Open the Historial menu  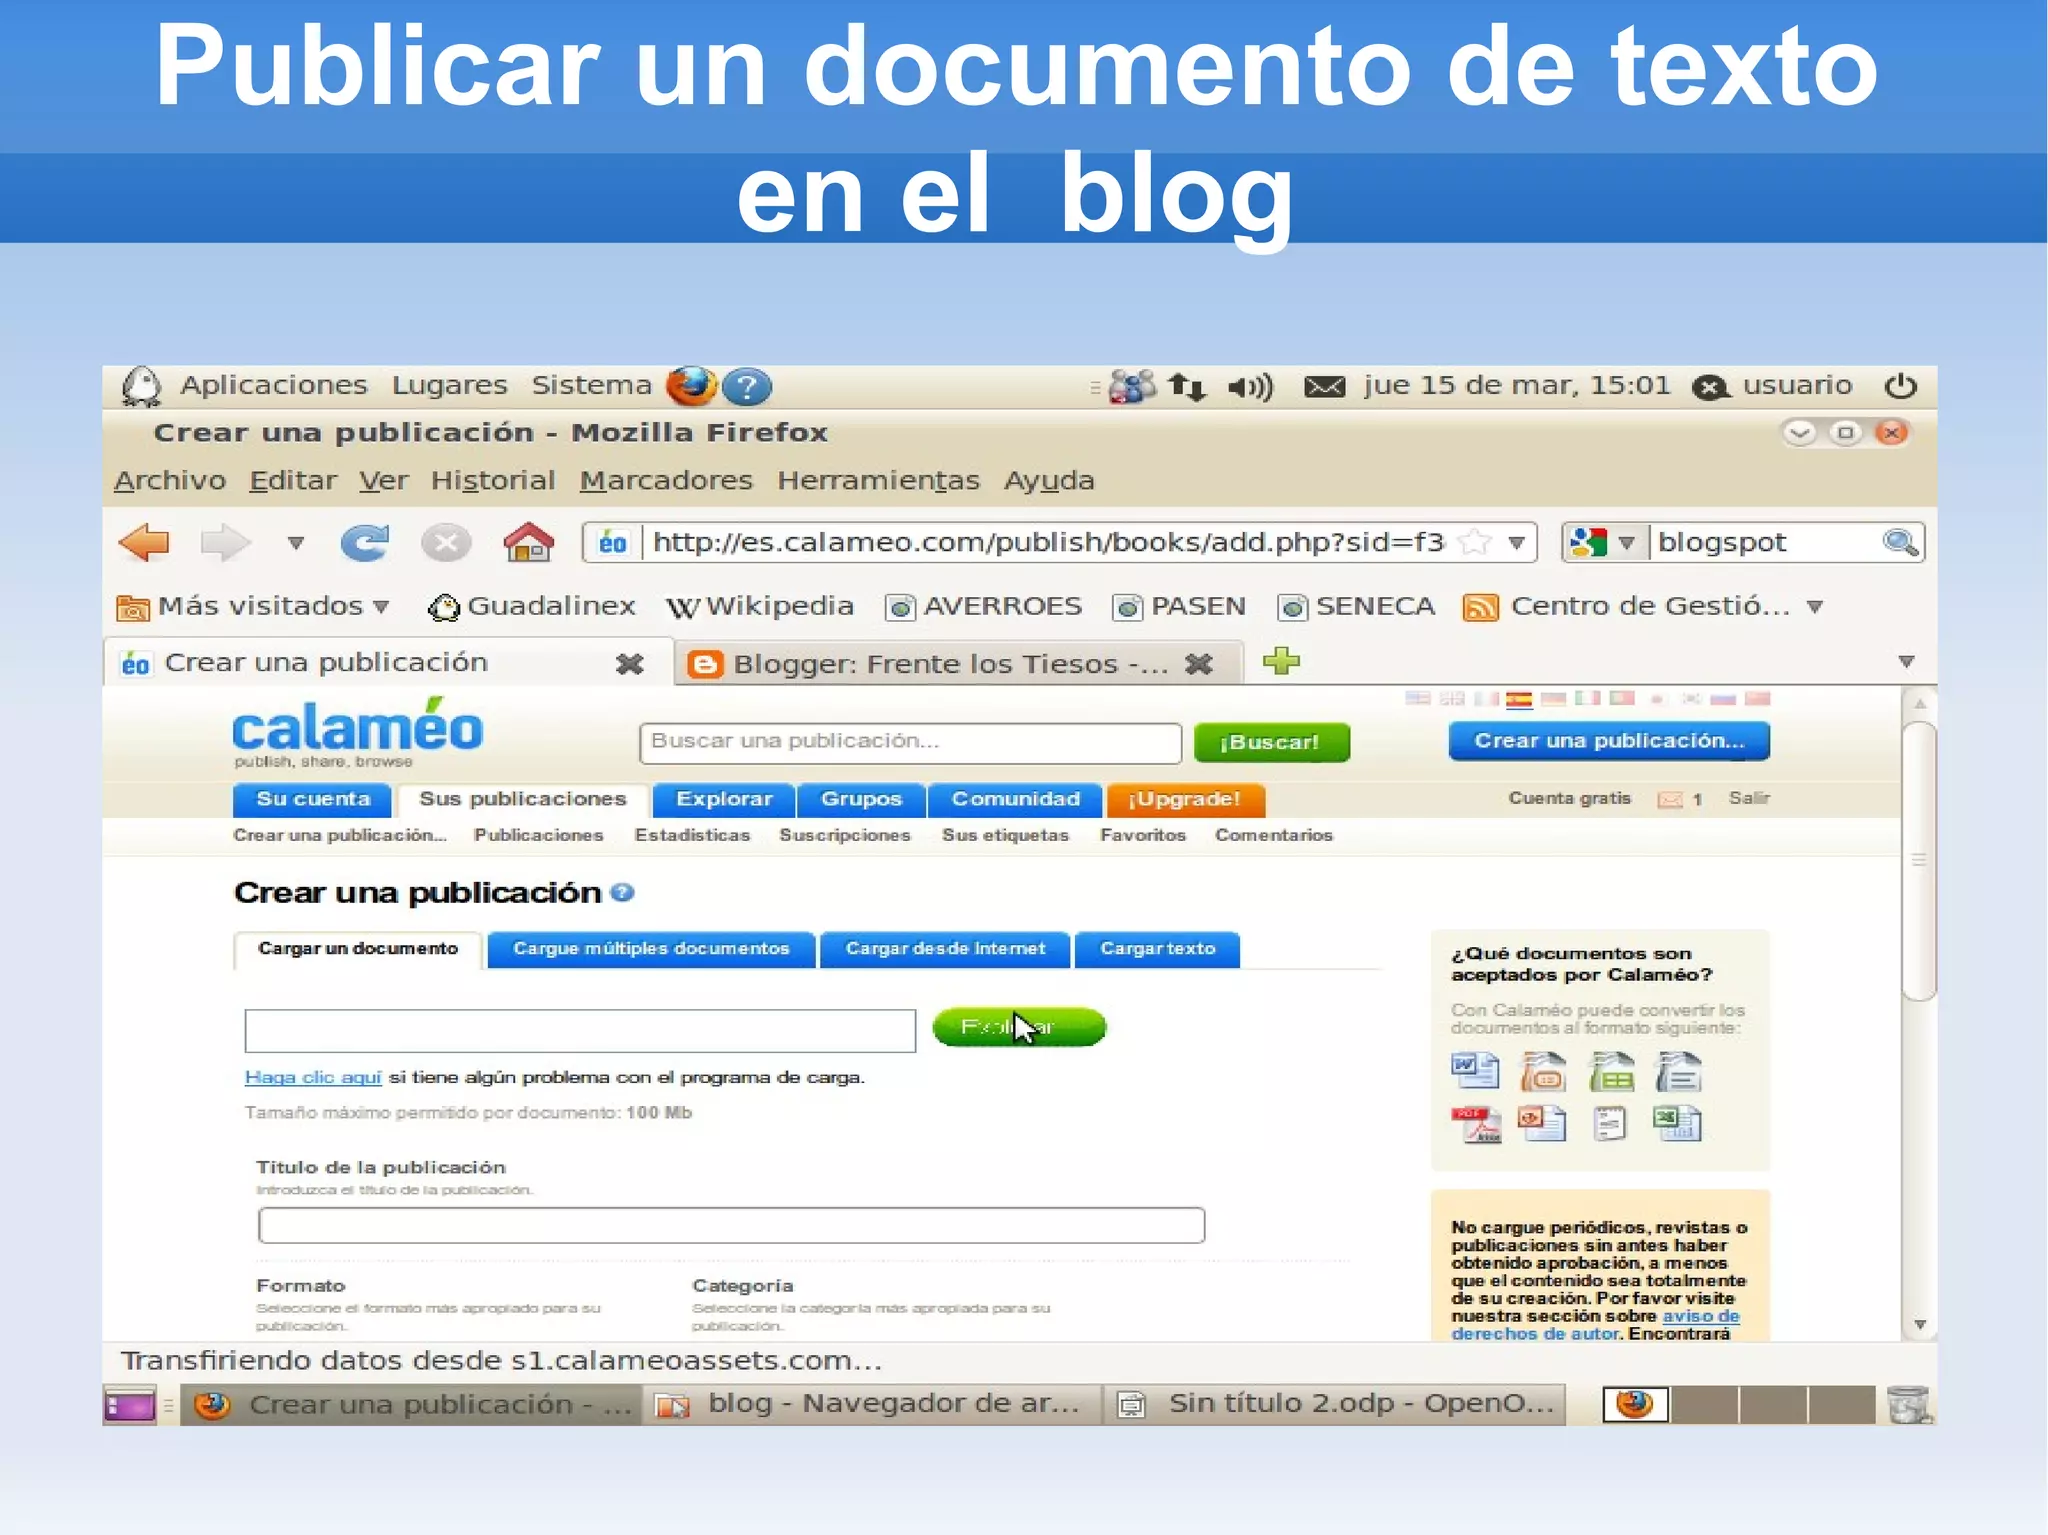tap(493, 481)
